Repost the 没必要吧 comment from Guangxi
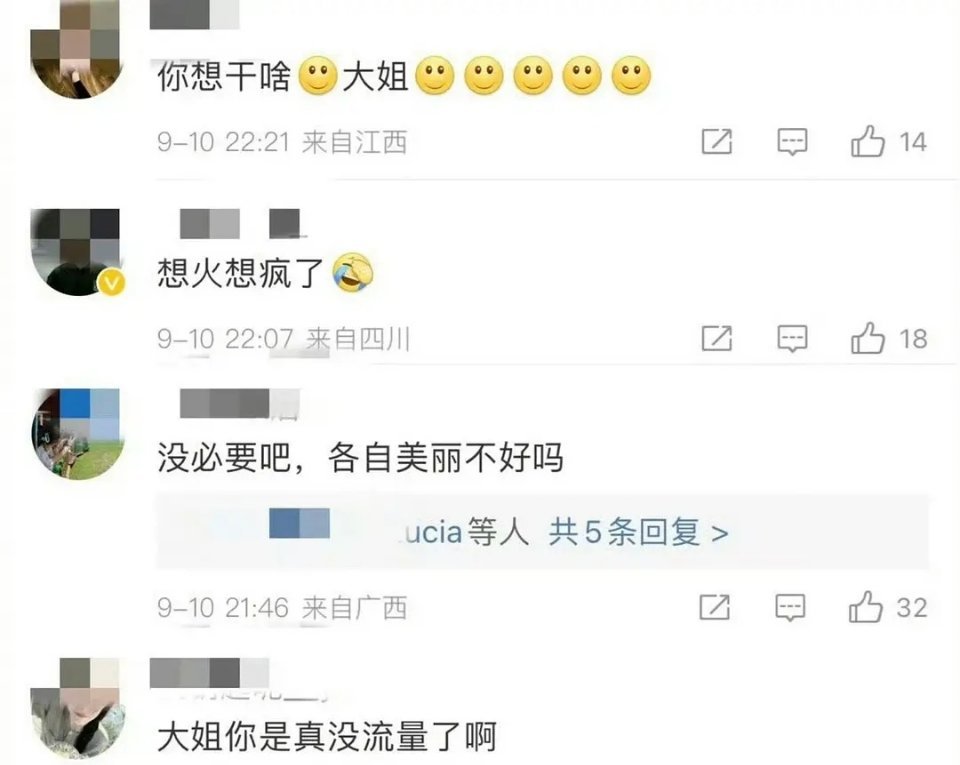Screen dimensions: 960x765 coord(714,607)
